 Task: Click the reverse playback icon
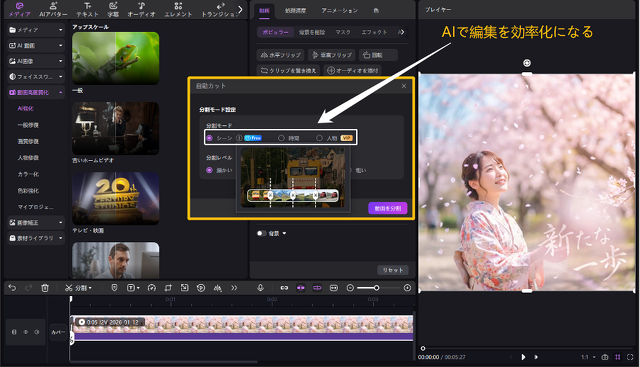201,288
